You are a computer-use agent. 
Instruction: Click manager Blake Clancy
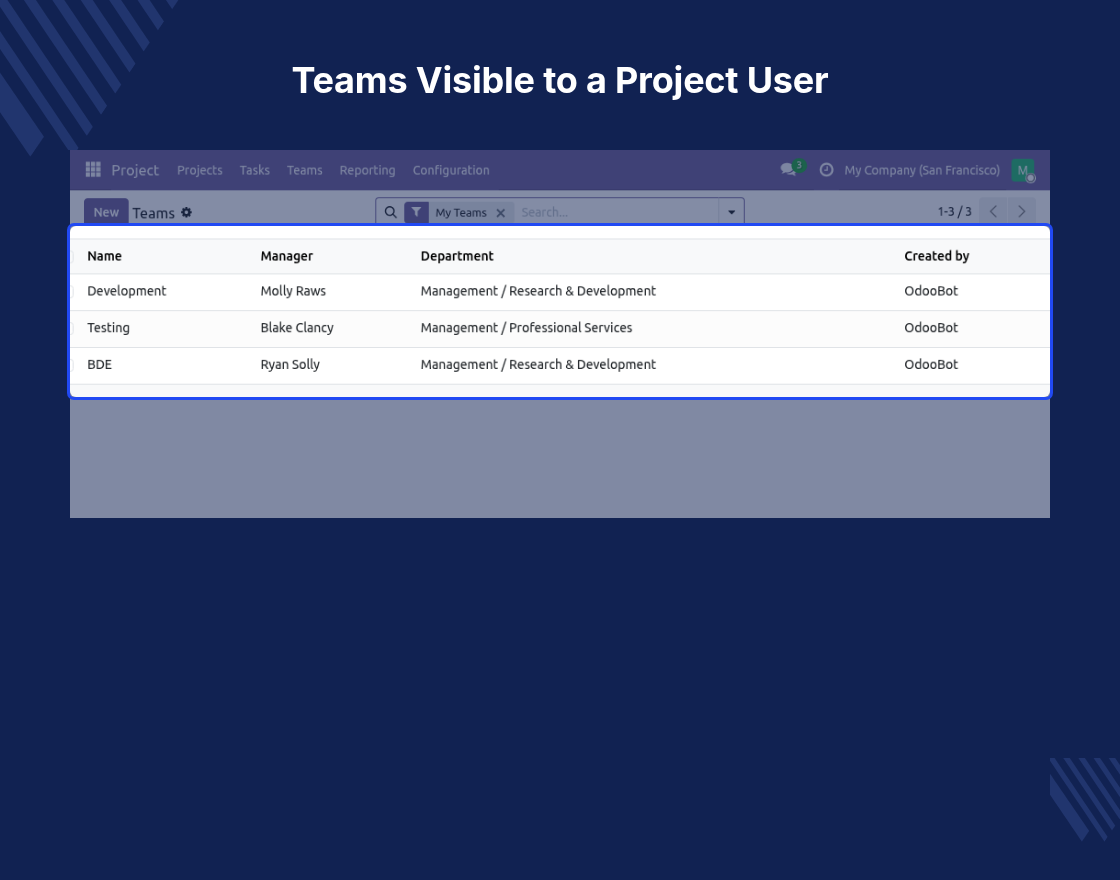pos(297,328)
